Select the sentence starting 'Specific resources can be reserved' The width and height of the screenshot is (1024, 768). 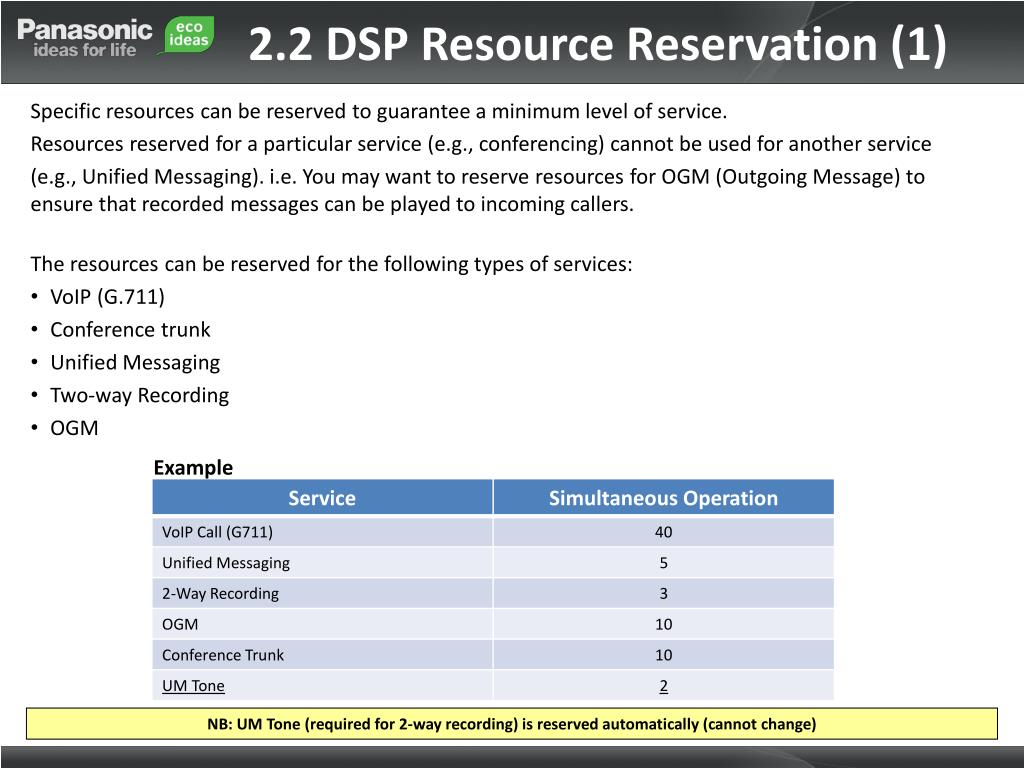point(379,111)
